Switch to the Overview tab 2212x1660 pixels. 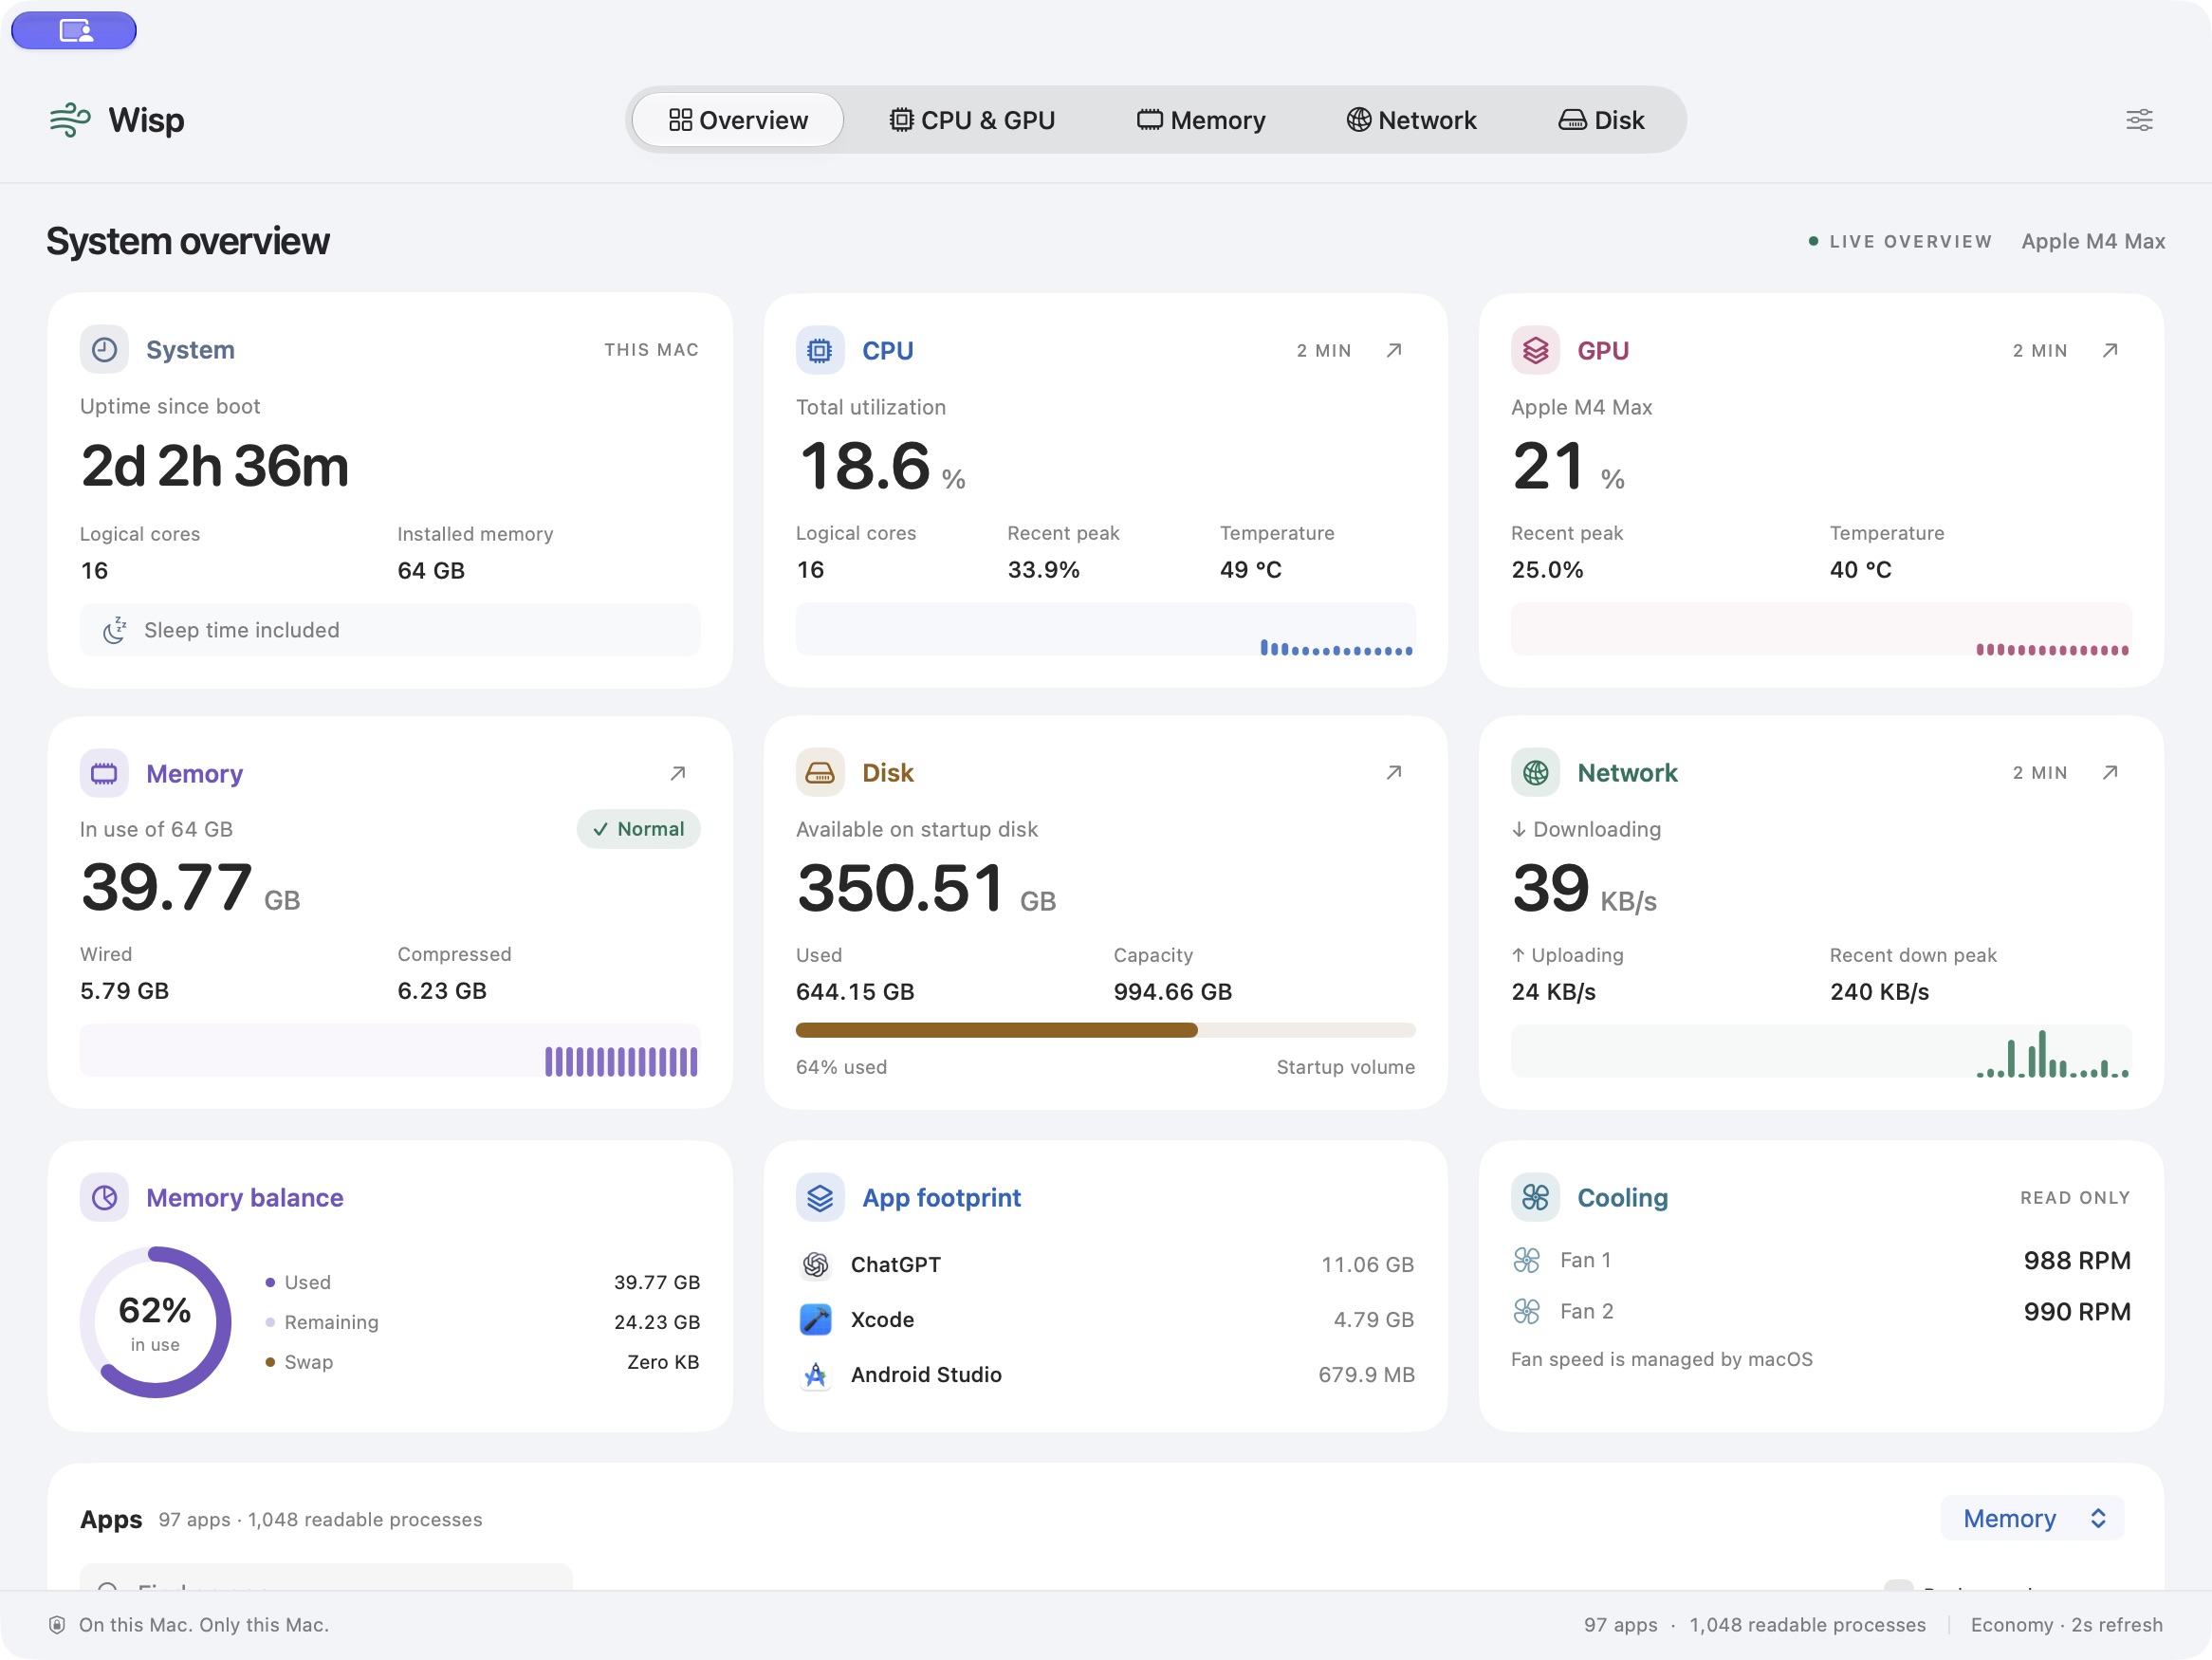[738, 120]
